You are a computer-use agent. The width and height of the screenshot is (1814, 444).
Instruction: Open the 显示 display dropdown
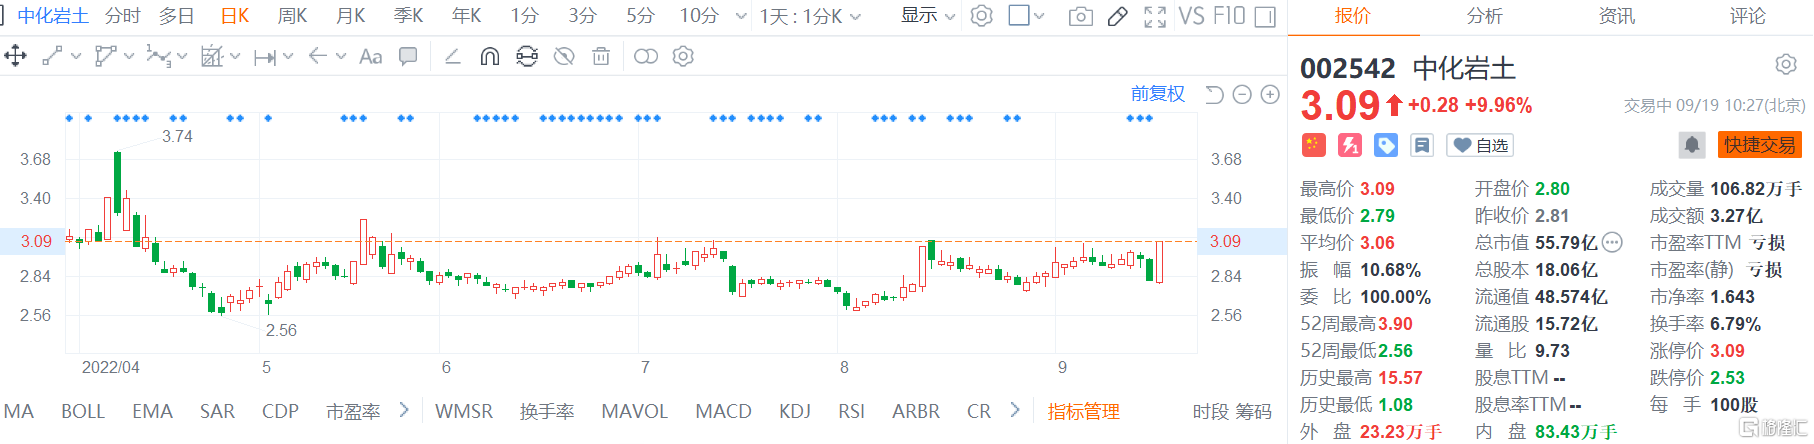928,16
